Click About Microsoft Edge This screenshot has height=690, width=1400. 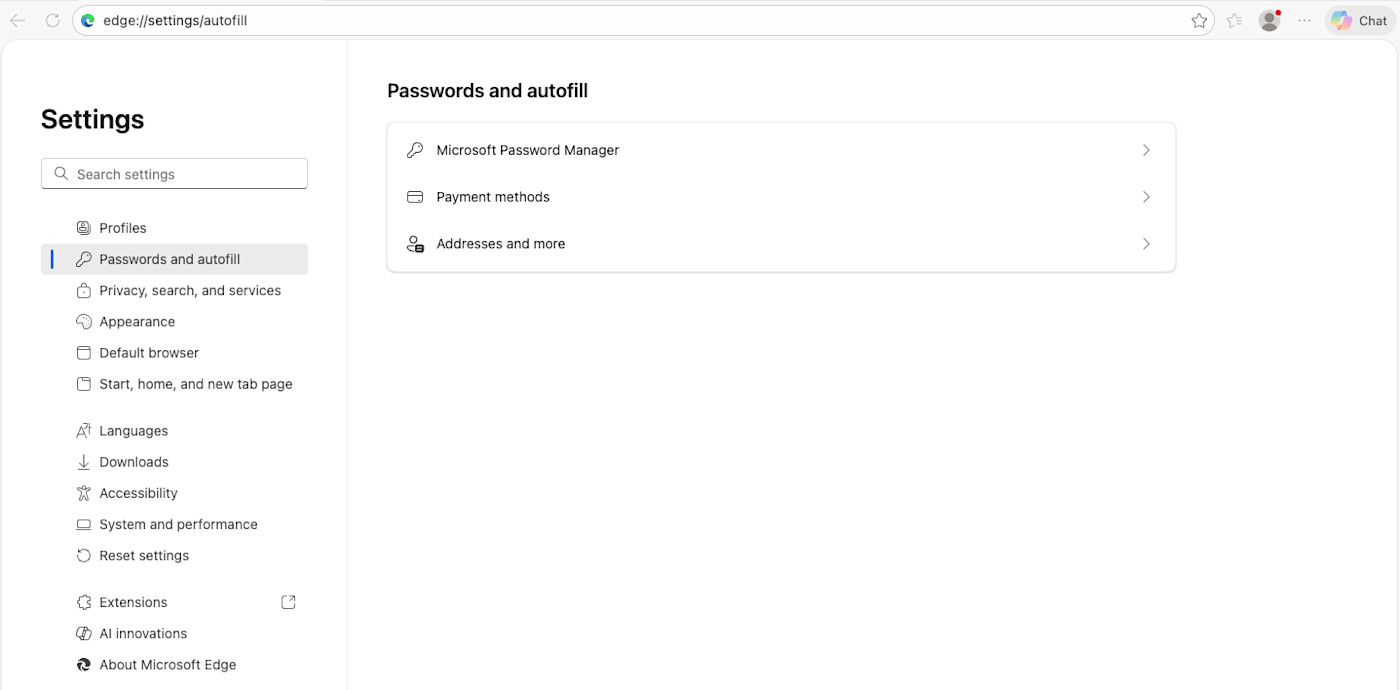167,664
